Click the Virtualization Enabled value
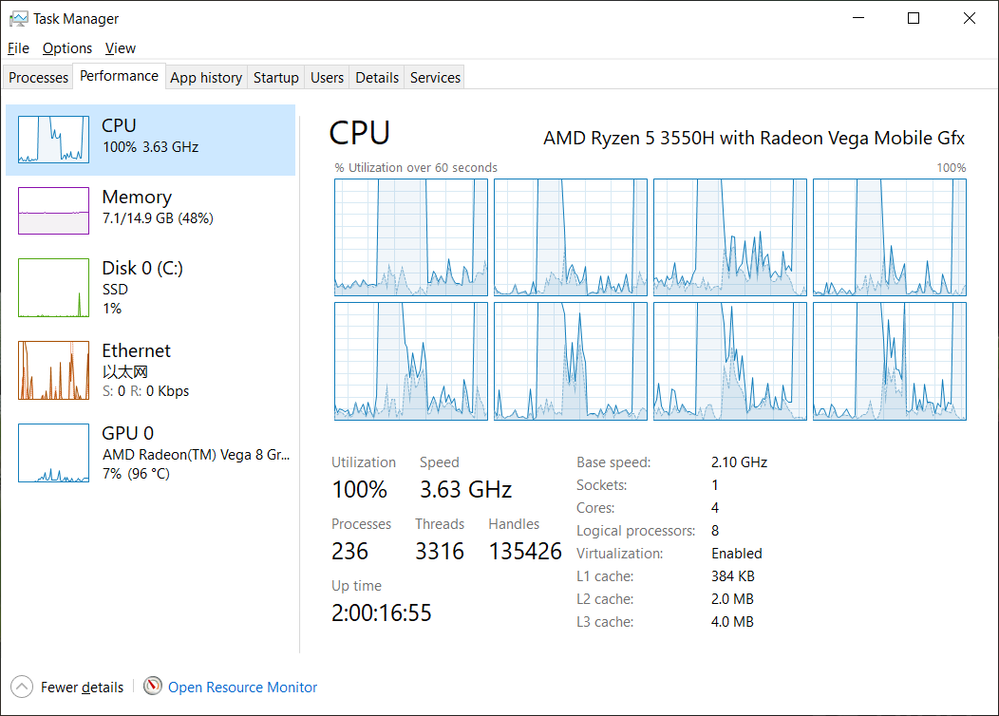 click(x=737, y=554)
